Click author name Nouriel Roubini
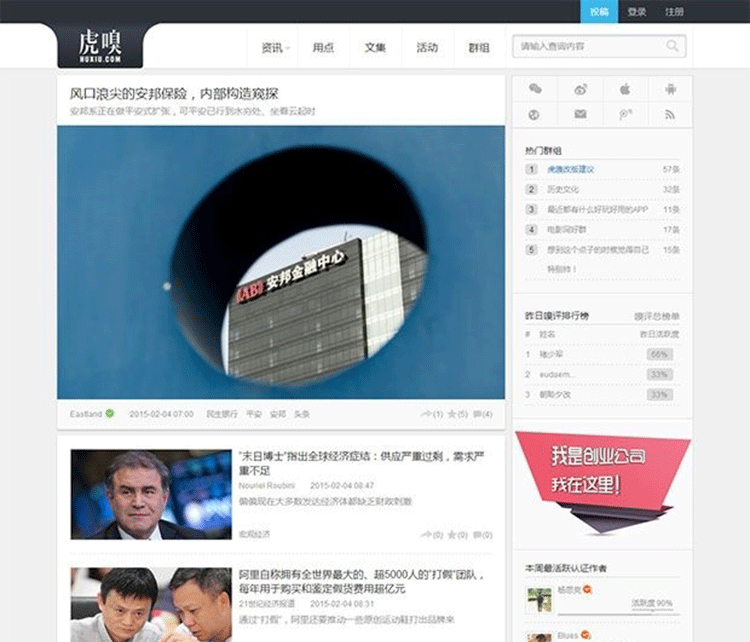This screenshot has width=750, height=642. click(267, 486)
